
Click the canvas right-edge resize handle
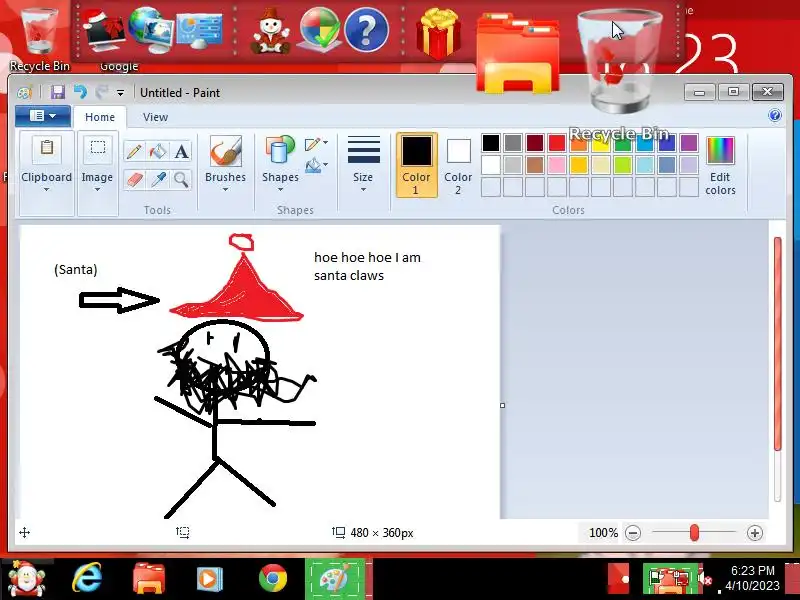click(503, 405)
